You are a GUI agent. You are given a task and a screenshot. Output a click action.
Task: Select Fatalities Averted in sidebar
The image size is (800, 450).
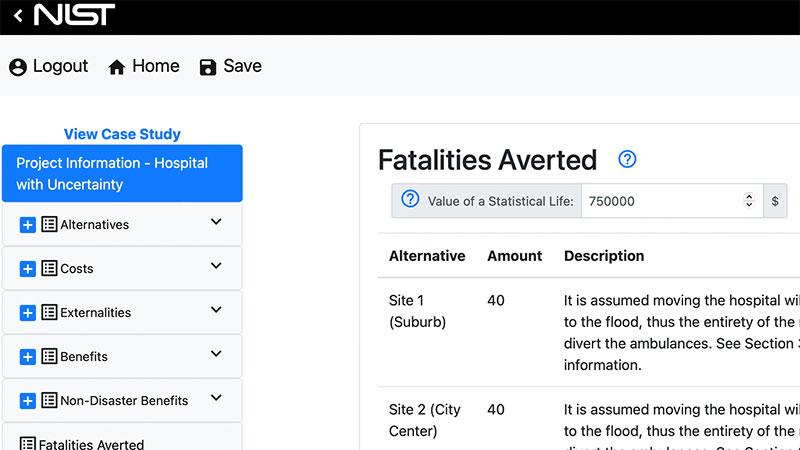(91, 443)
